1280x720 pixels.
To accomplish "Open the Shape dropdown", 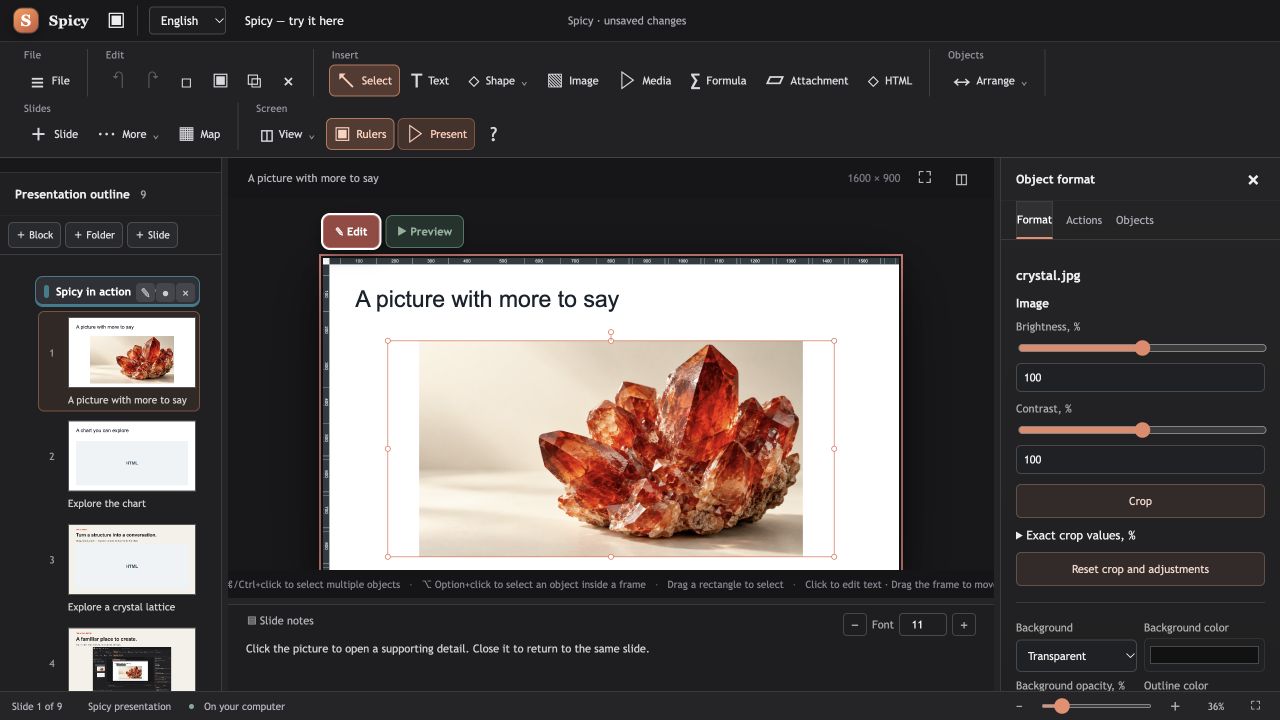I will (498, 81).
